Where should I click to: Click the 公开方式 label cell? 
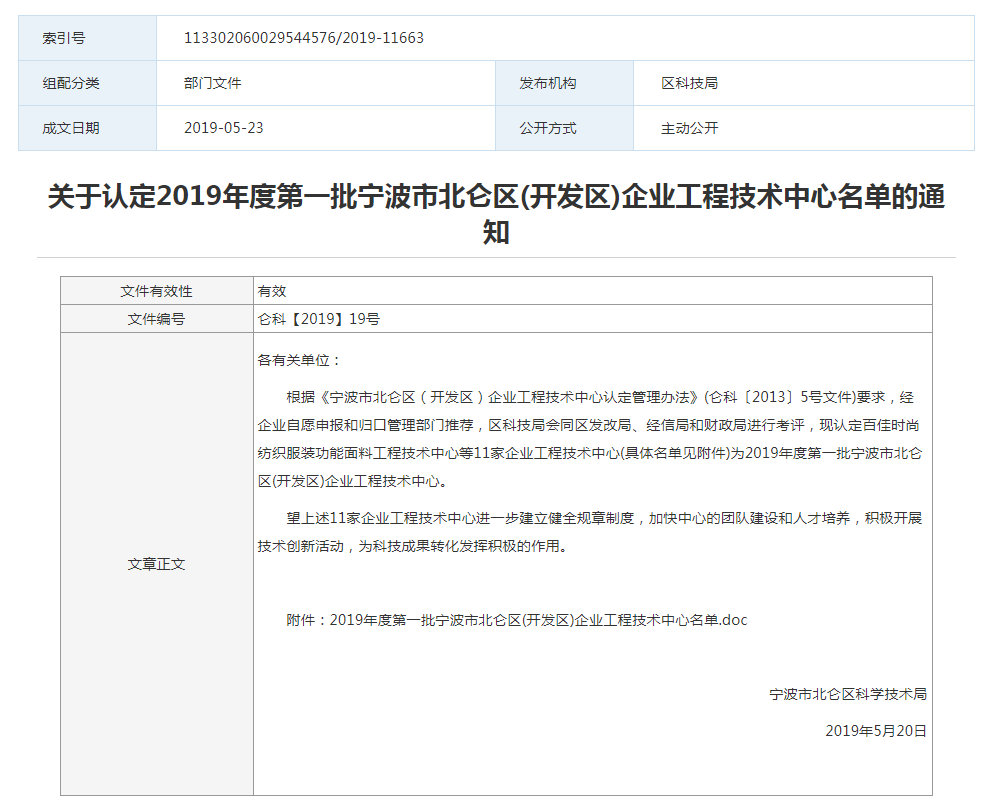[x=547, y=128]
